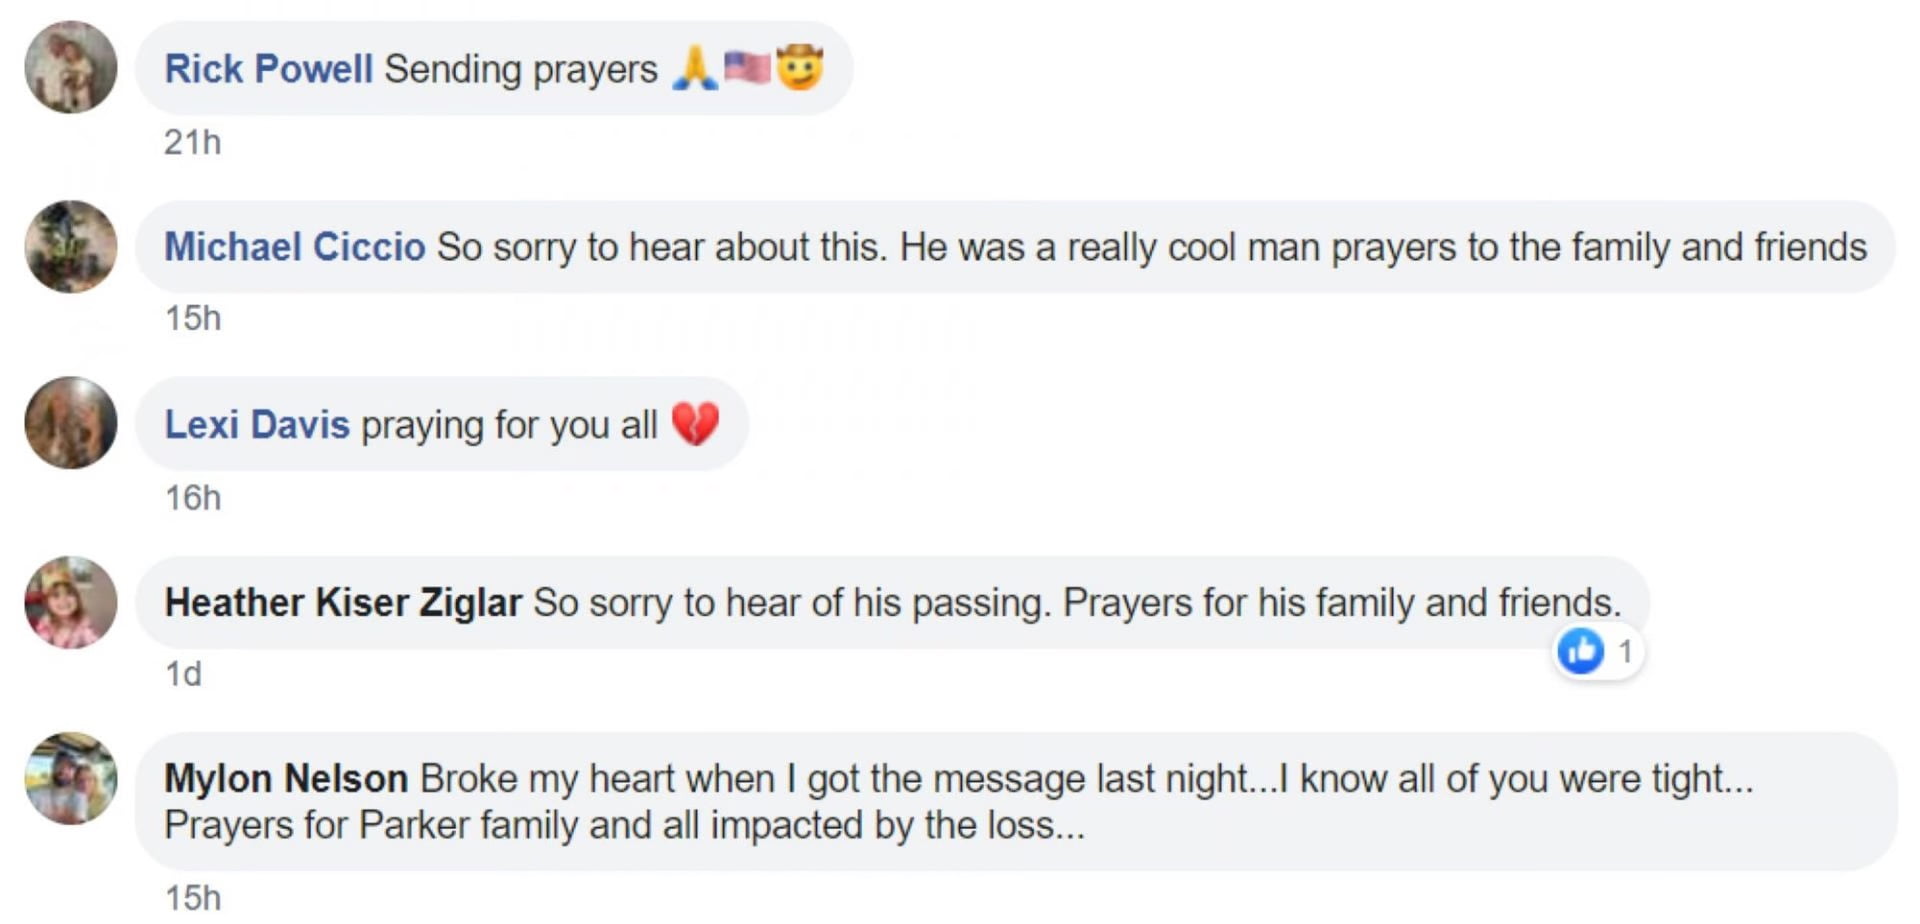Click the 16h timestamp under Lexi Davis

click(x=192, y=498)
